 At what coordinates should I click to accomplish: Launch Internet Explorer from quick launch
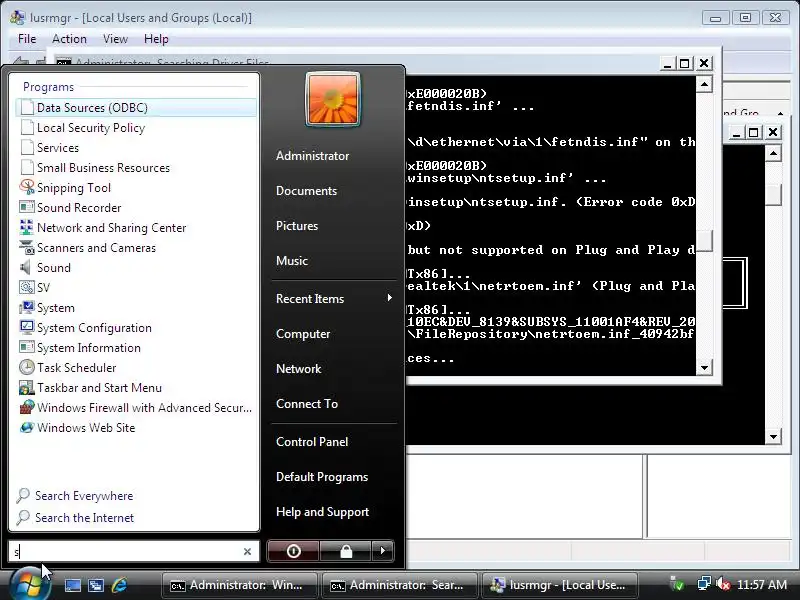[119, 585]
